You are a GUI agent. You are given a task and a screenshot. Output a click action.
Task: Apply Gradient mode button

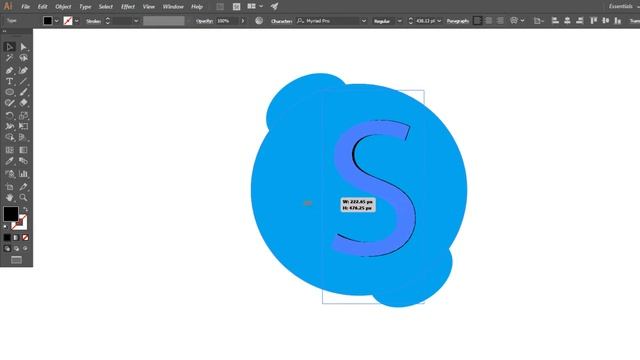pyautogui.click(x=16, y=238)
